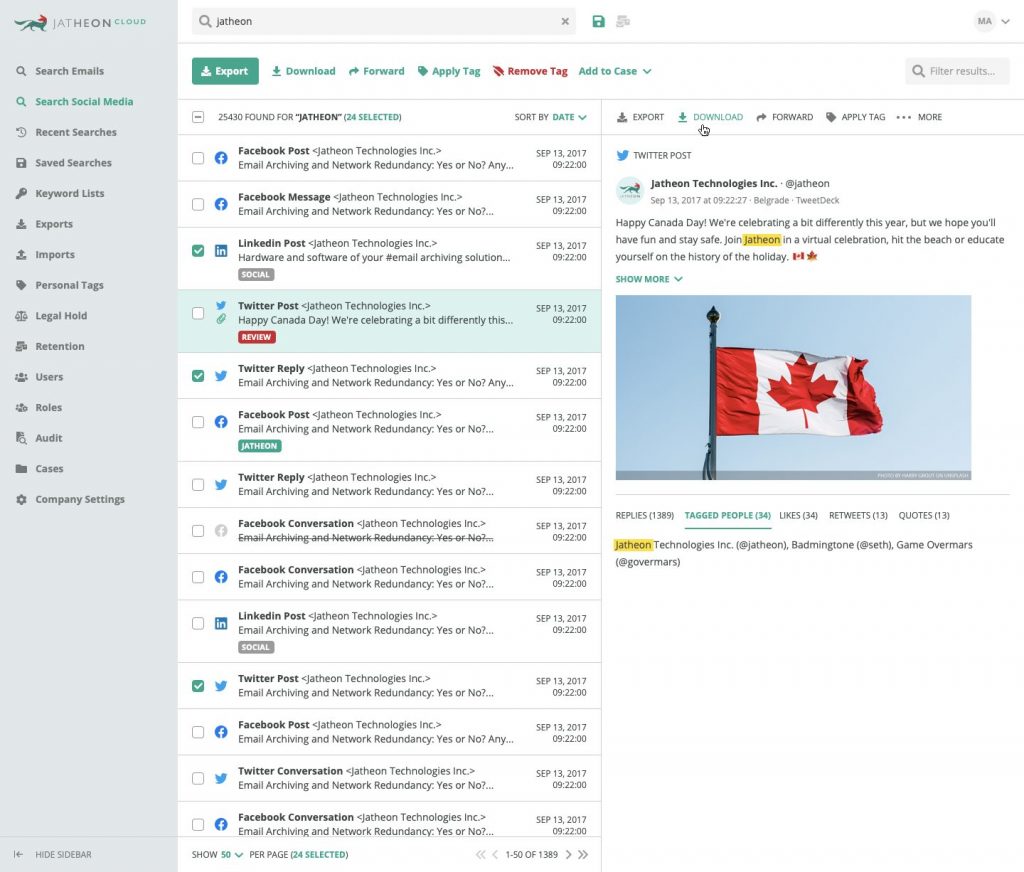Screen dimensions: 1024x872
Task: Clear the search field with the X
Action: [x=565, y=22]
